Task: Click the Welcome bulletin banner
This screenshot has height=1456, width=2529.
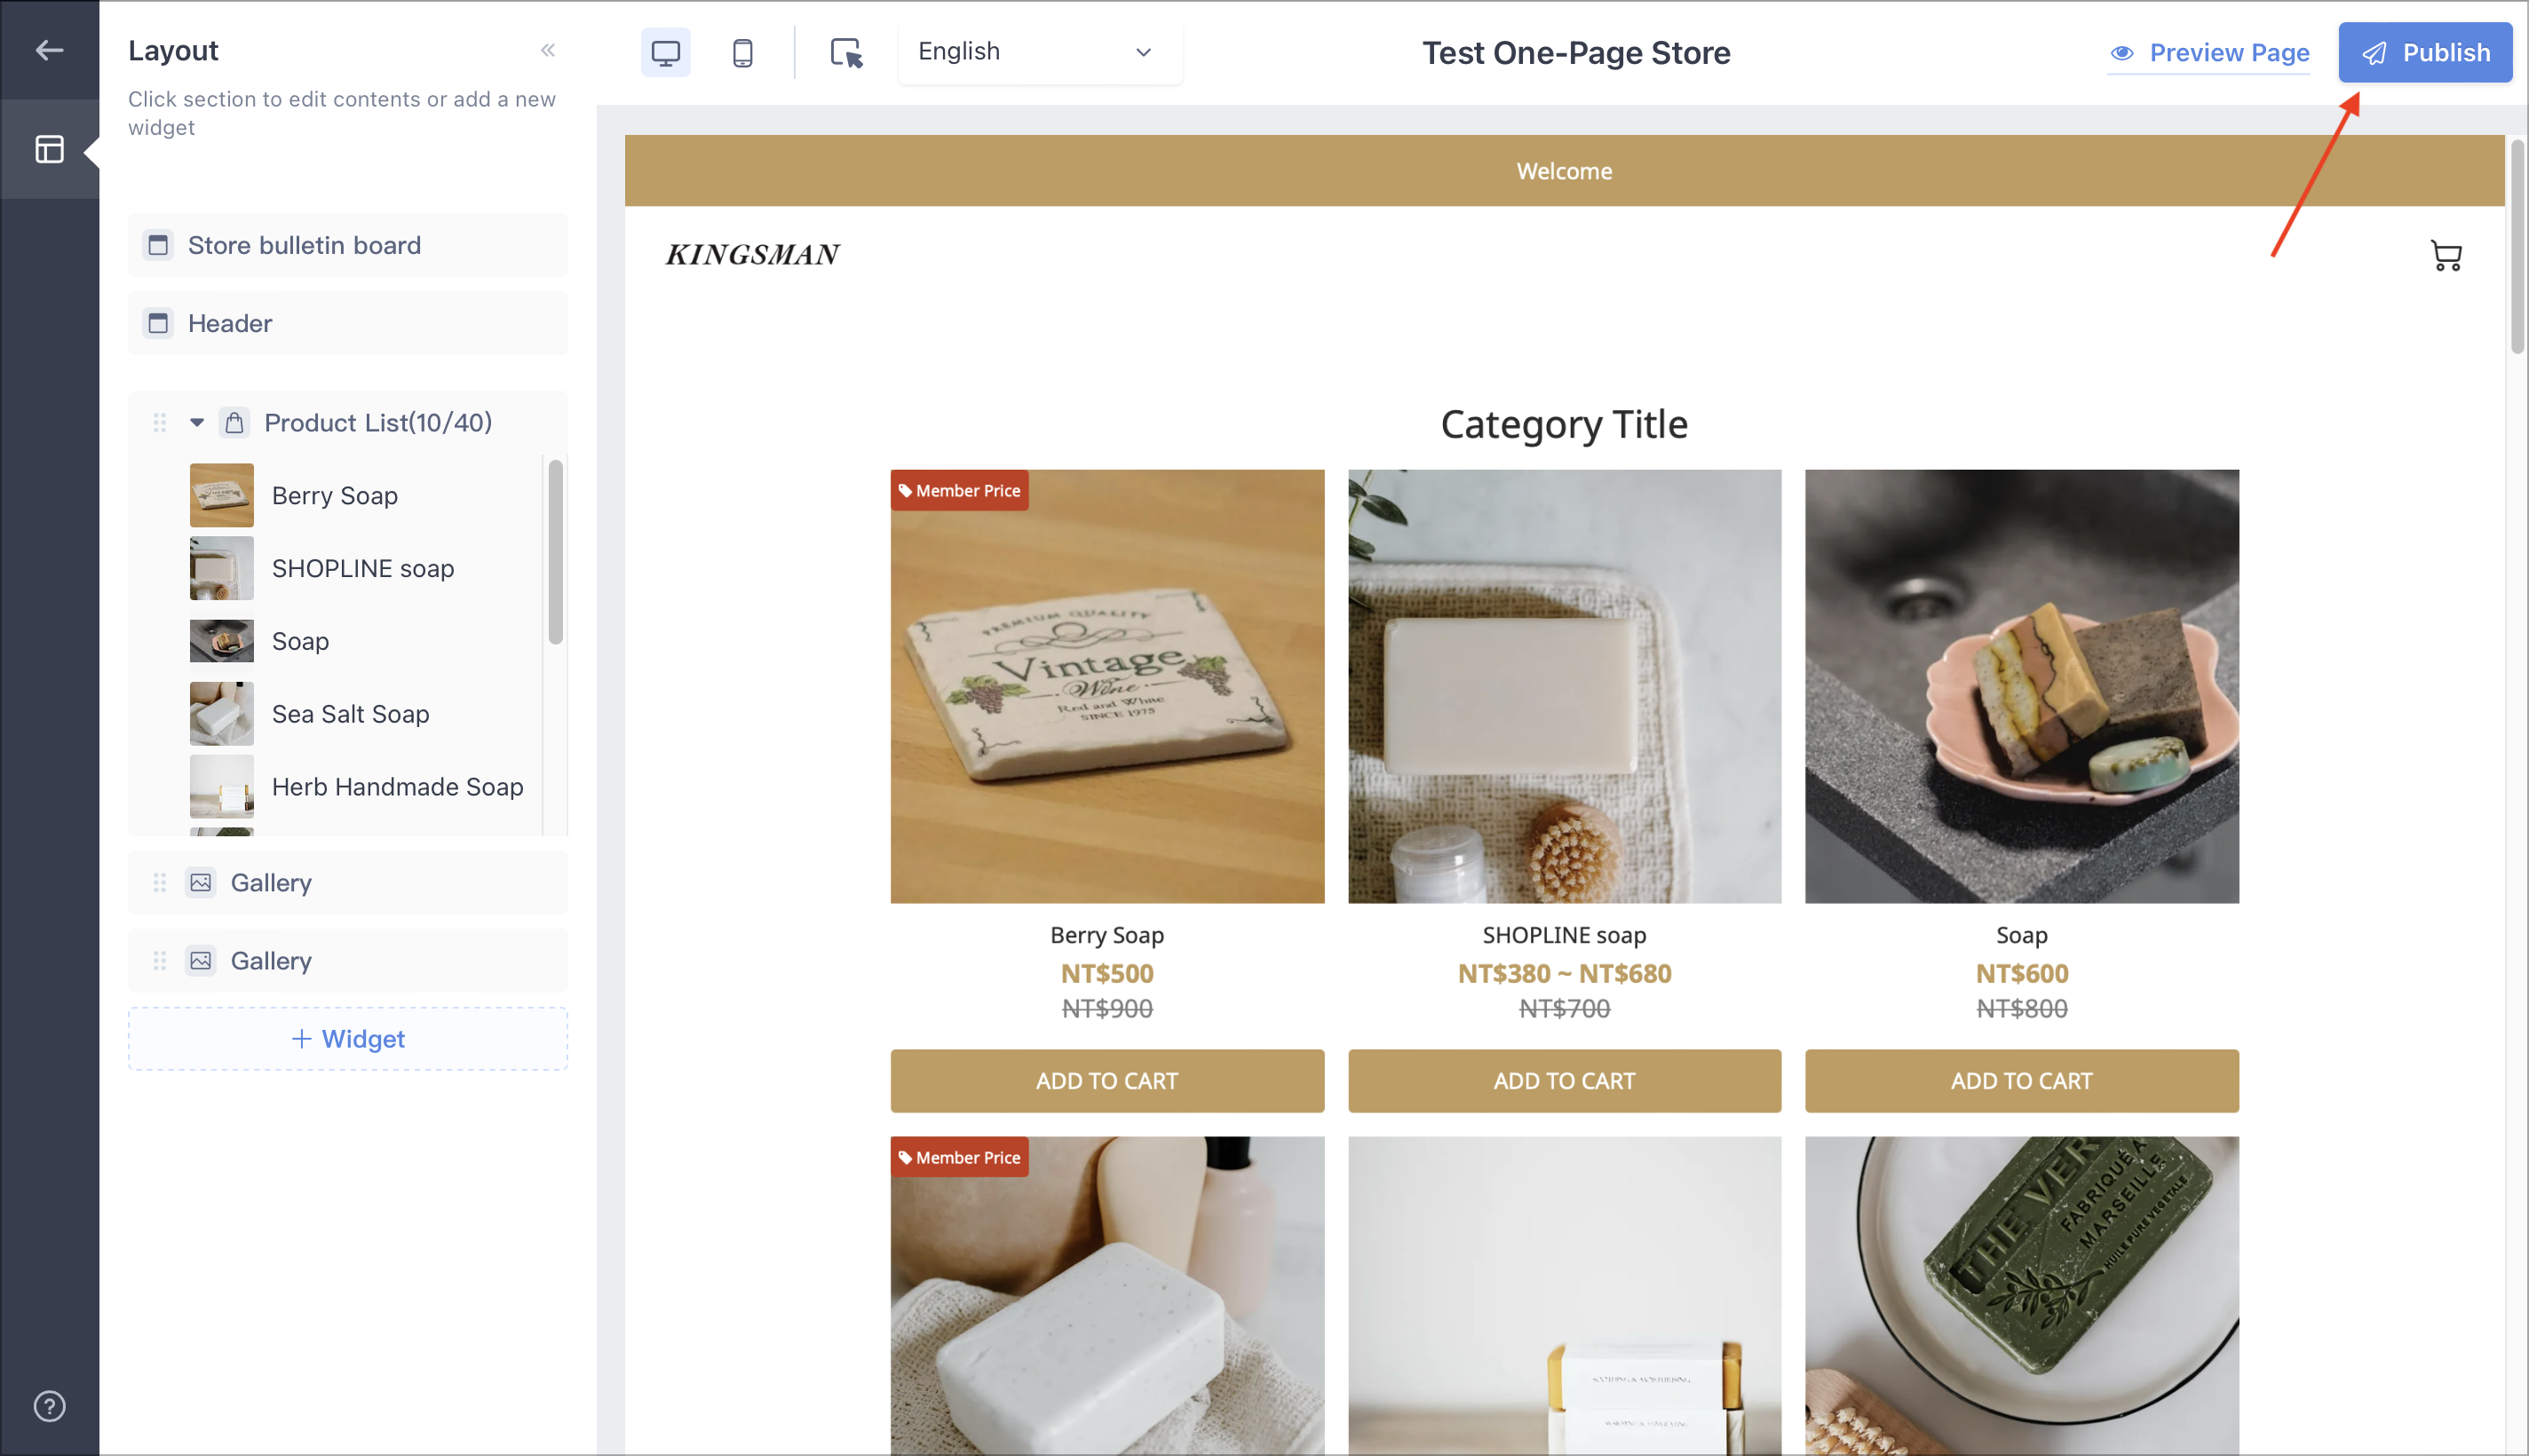Action: pos(1563,171)
